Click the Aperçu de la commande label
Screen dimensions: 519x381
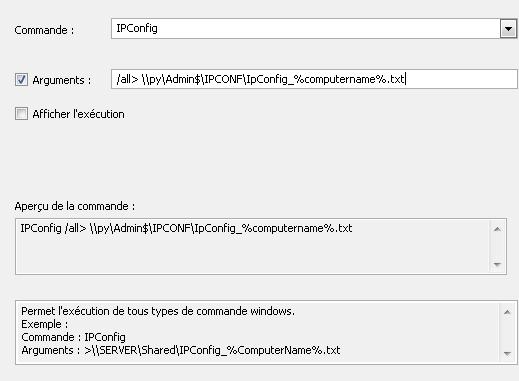75,206
